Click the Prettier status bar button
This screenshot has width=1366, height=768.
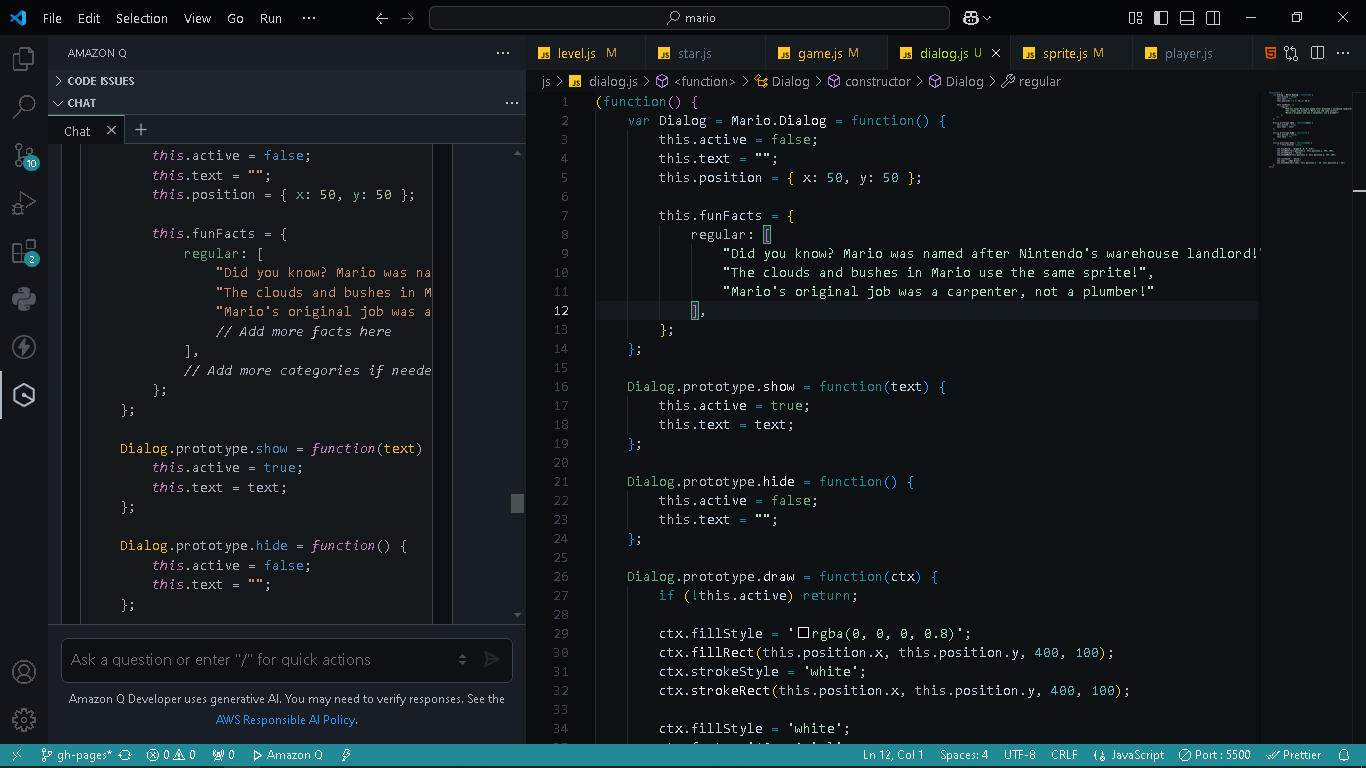(1294, 755)
